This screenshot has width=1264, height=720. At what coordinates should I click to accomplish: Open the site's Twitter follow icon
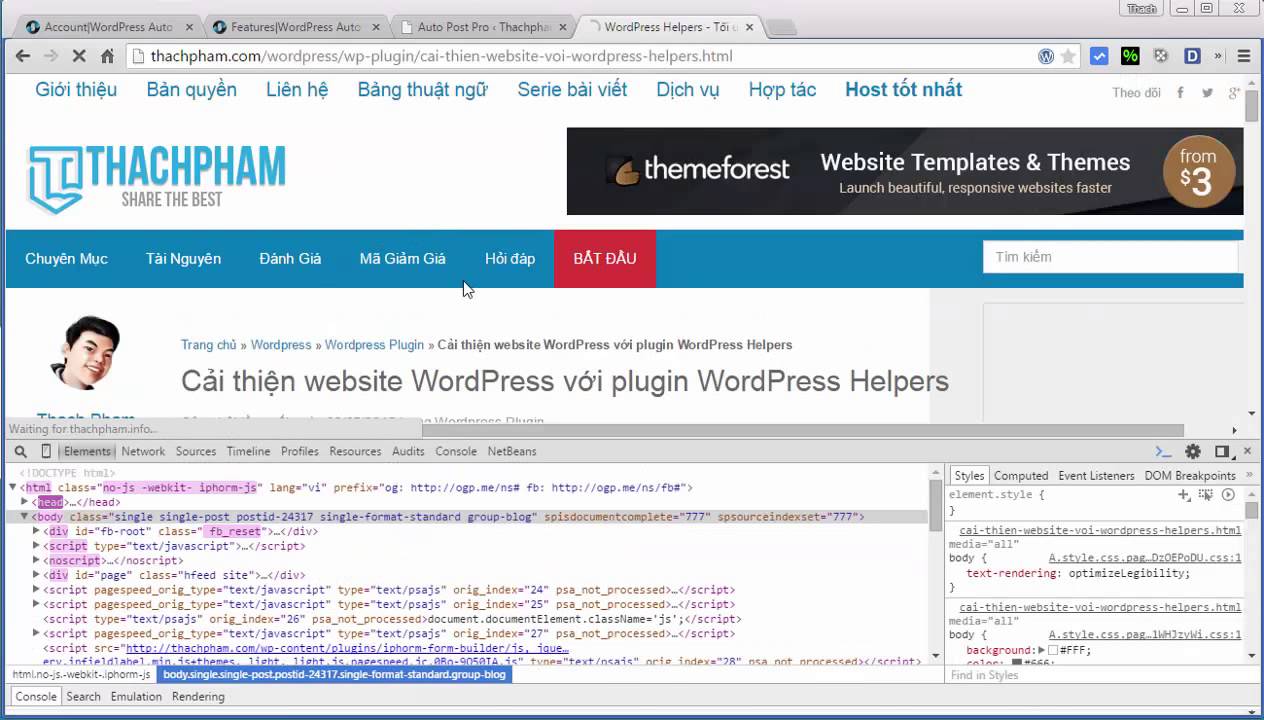click(x=1207, y=92)
